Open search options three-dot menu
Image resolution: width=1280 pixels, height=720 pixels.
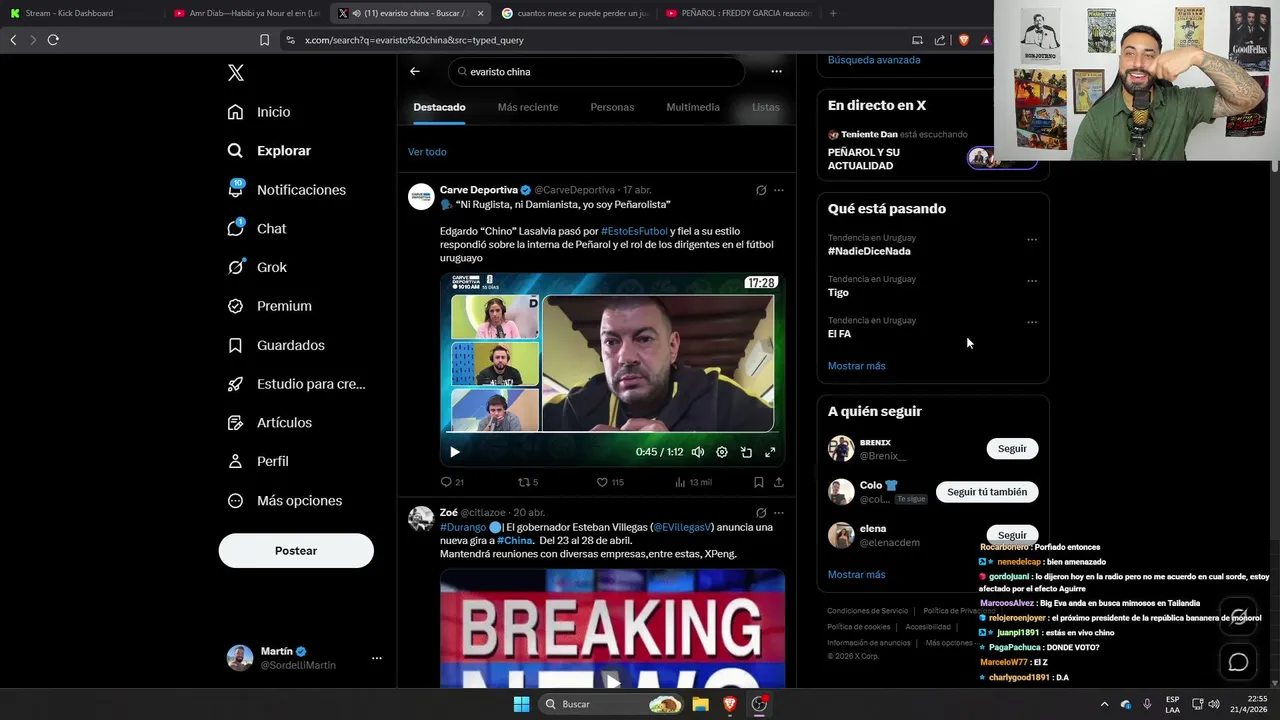pyautogui.click(x=776, y=72)
